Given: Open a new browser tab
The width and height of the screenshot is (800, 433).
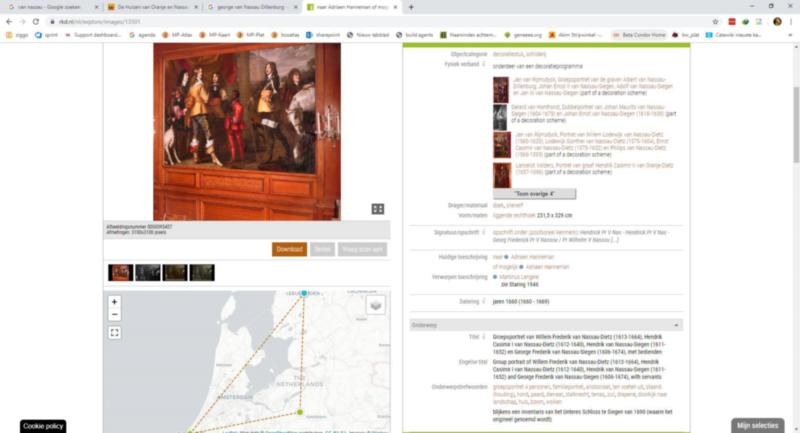Looking at the screenshot, I should (x=411, y=7).
